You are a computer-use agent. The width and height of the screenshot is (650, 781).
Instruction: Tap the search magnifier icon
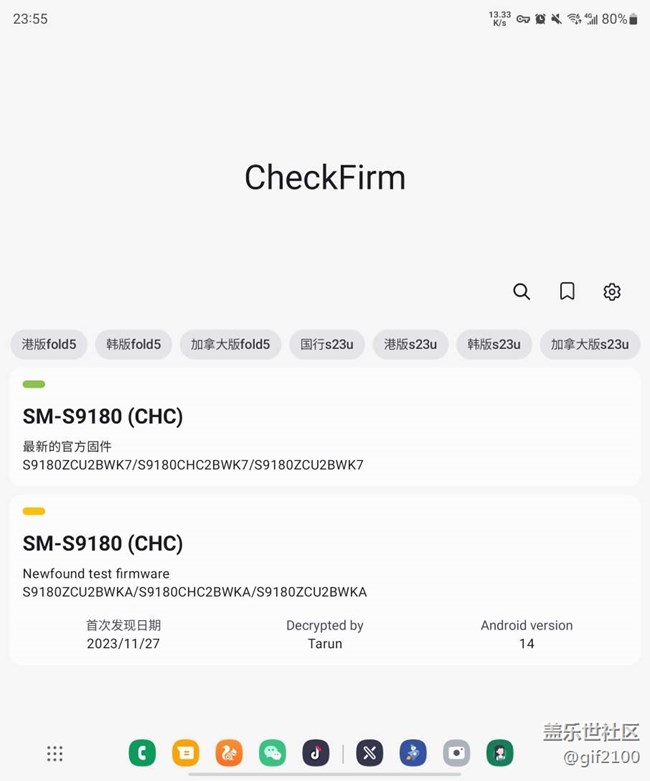(521, 291)
